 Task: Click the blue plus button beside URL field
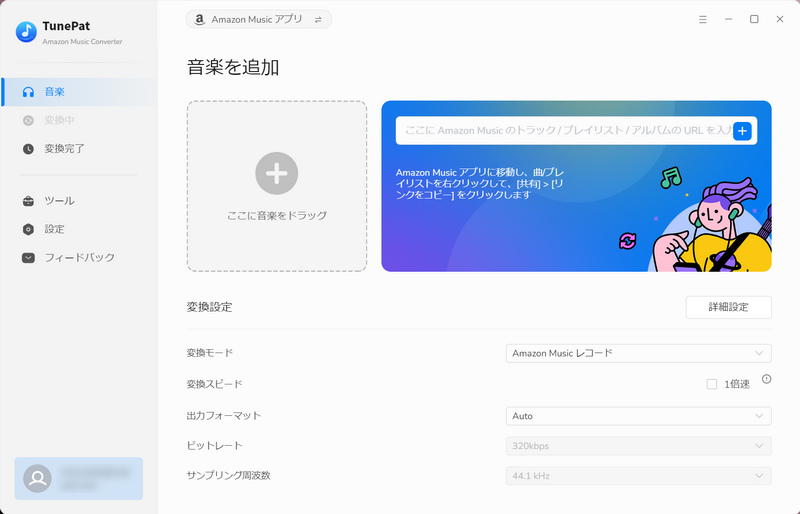click(742, 131)
